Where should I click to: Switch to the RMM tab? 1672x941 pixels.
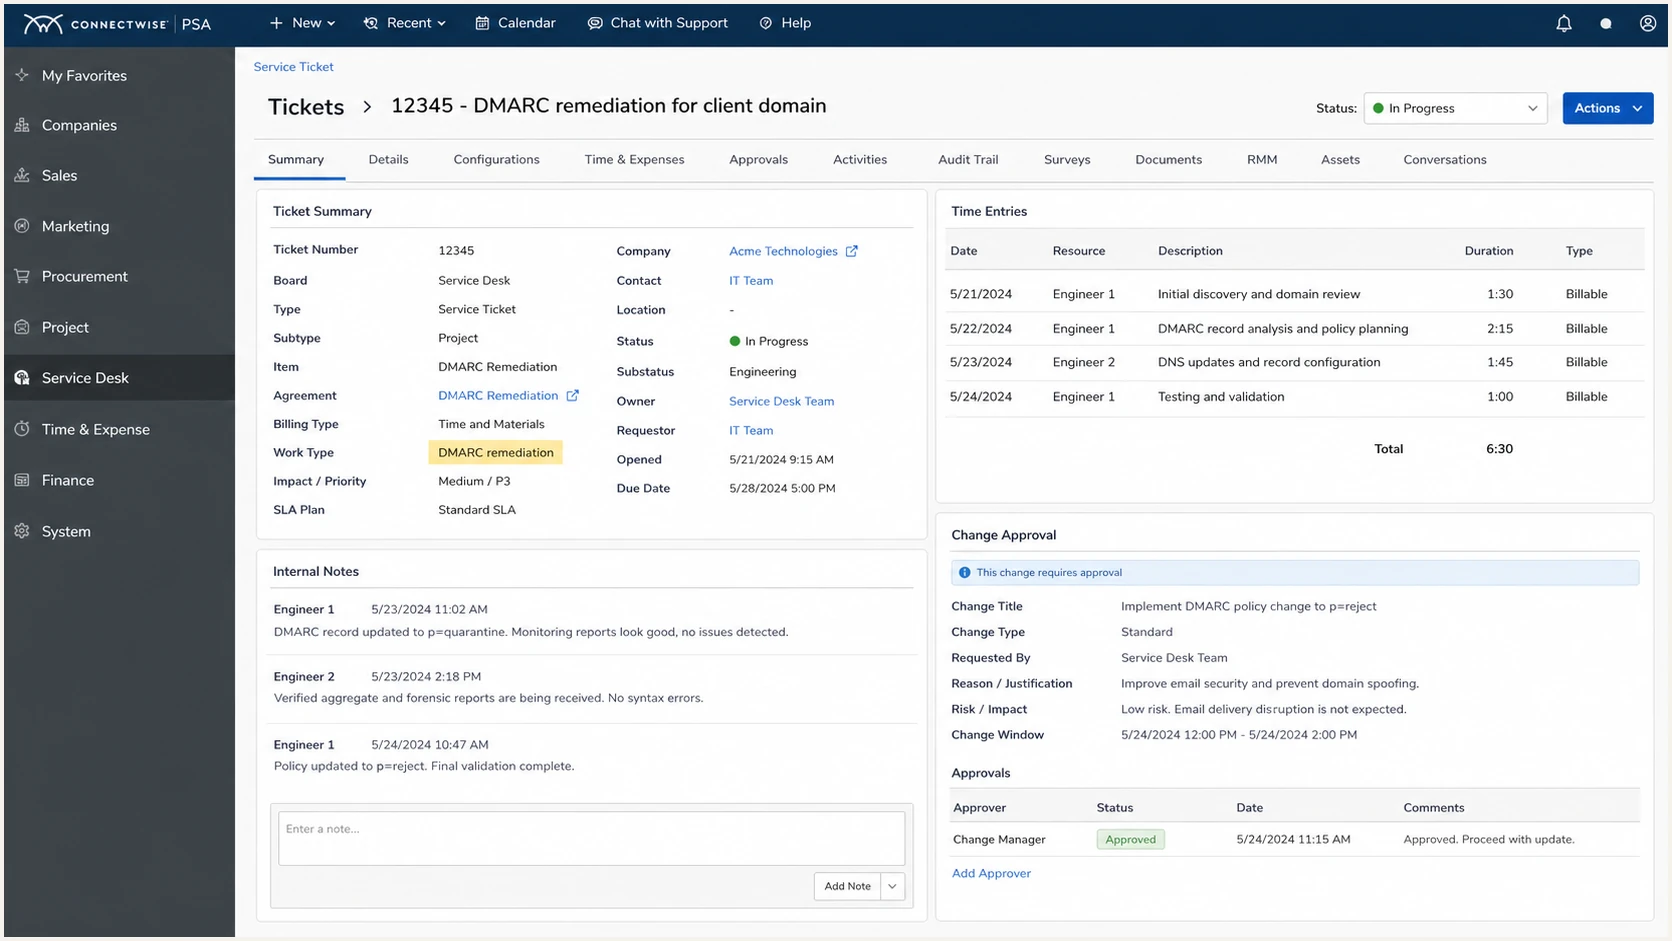[x=1262, y=160]
